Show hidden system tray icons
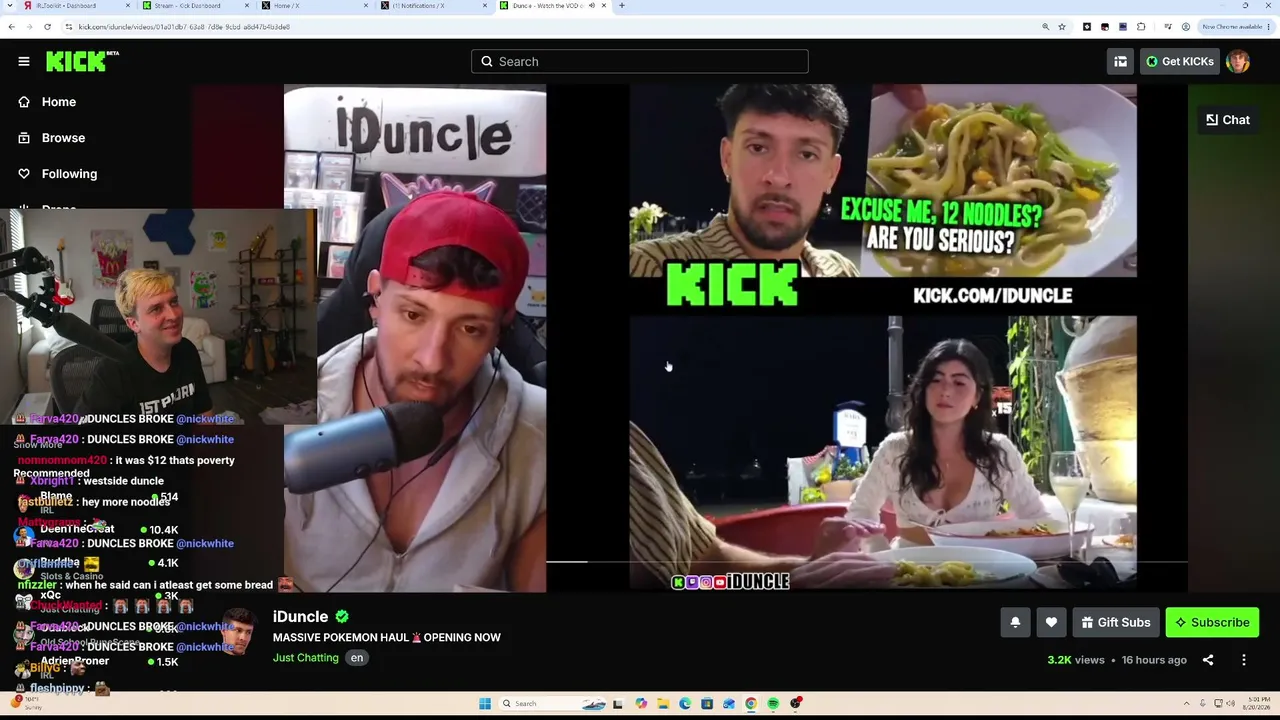Image resolution: width=1280 pixels, height=720 pixels. click(x=1187, y=704)
